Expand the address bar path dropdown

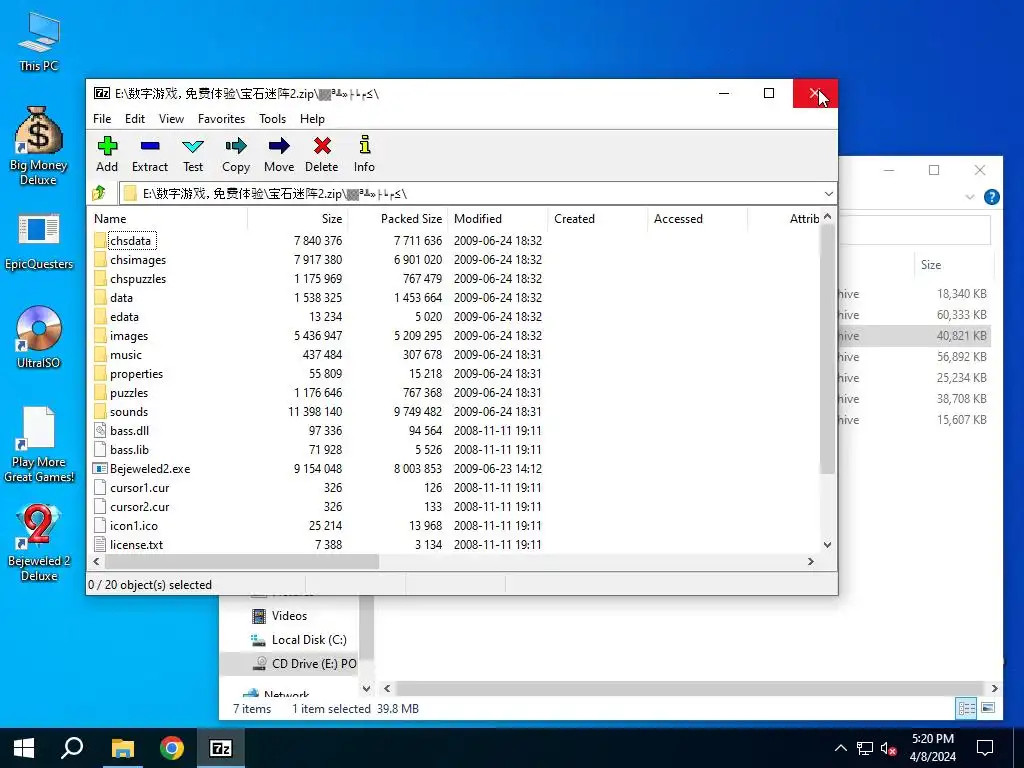(x=828, y=194)
